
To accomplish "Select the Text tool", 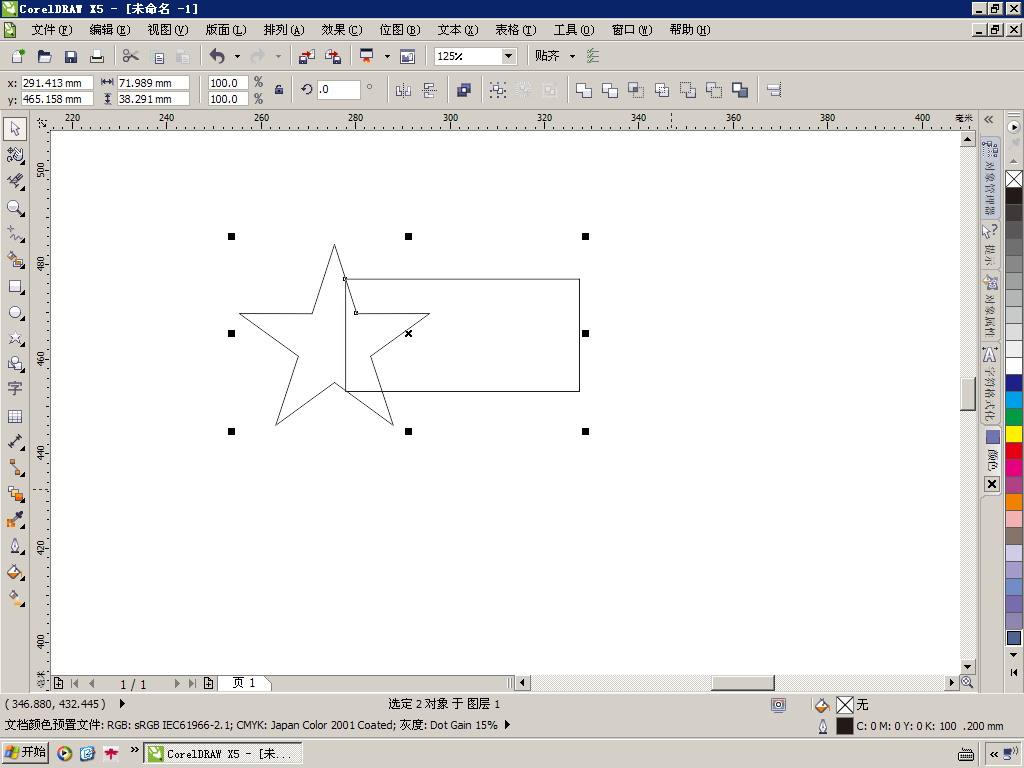I will point(15,389).
